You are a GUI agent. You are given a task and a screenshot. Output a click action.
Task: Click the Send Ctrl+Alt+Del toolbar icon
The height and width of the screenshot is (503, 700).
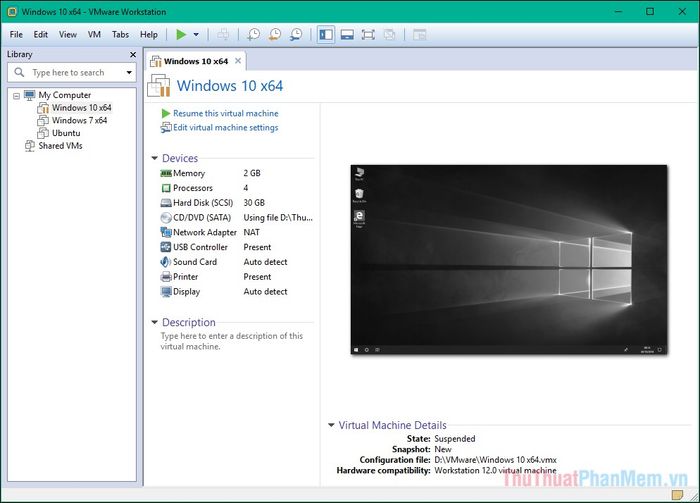click(223, 34)
